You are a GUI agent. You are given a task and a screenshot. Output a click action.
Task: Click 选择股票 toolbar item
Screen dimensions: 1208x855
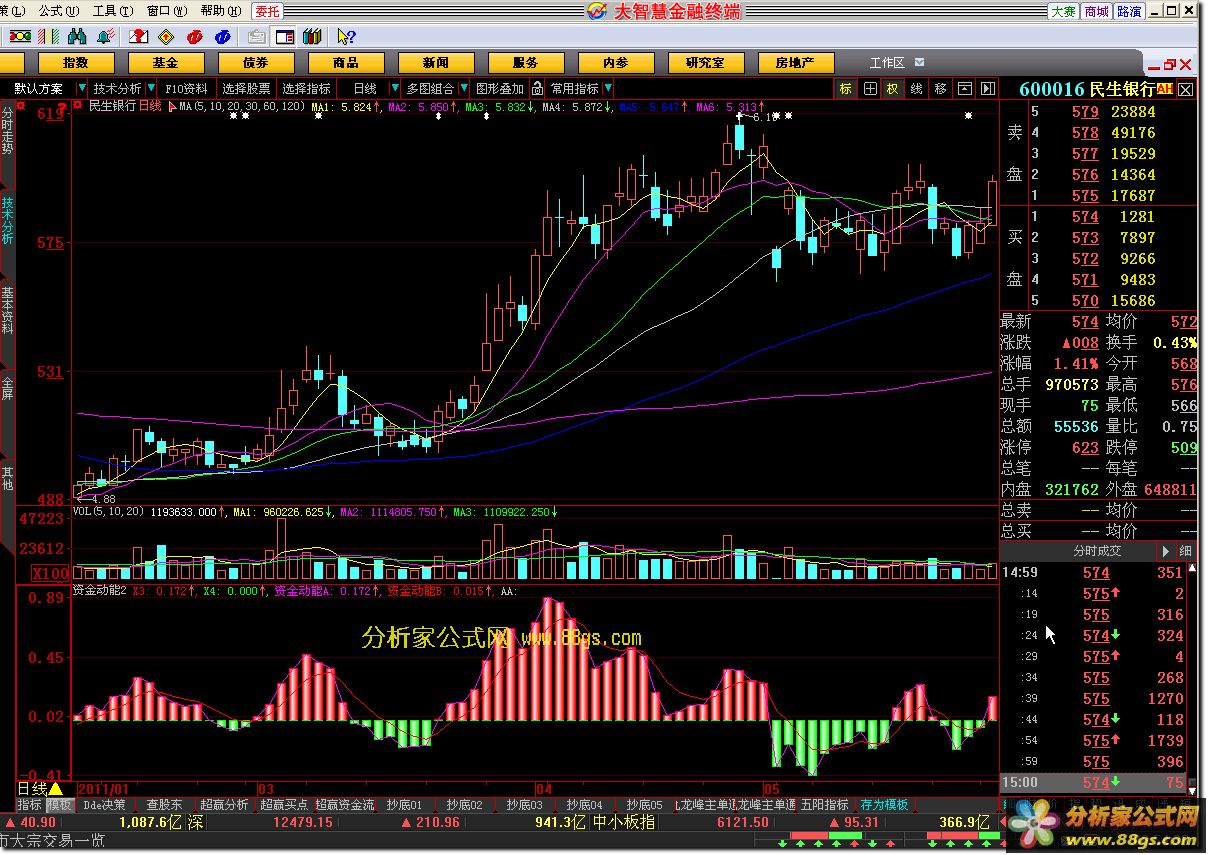pos(246,89)
